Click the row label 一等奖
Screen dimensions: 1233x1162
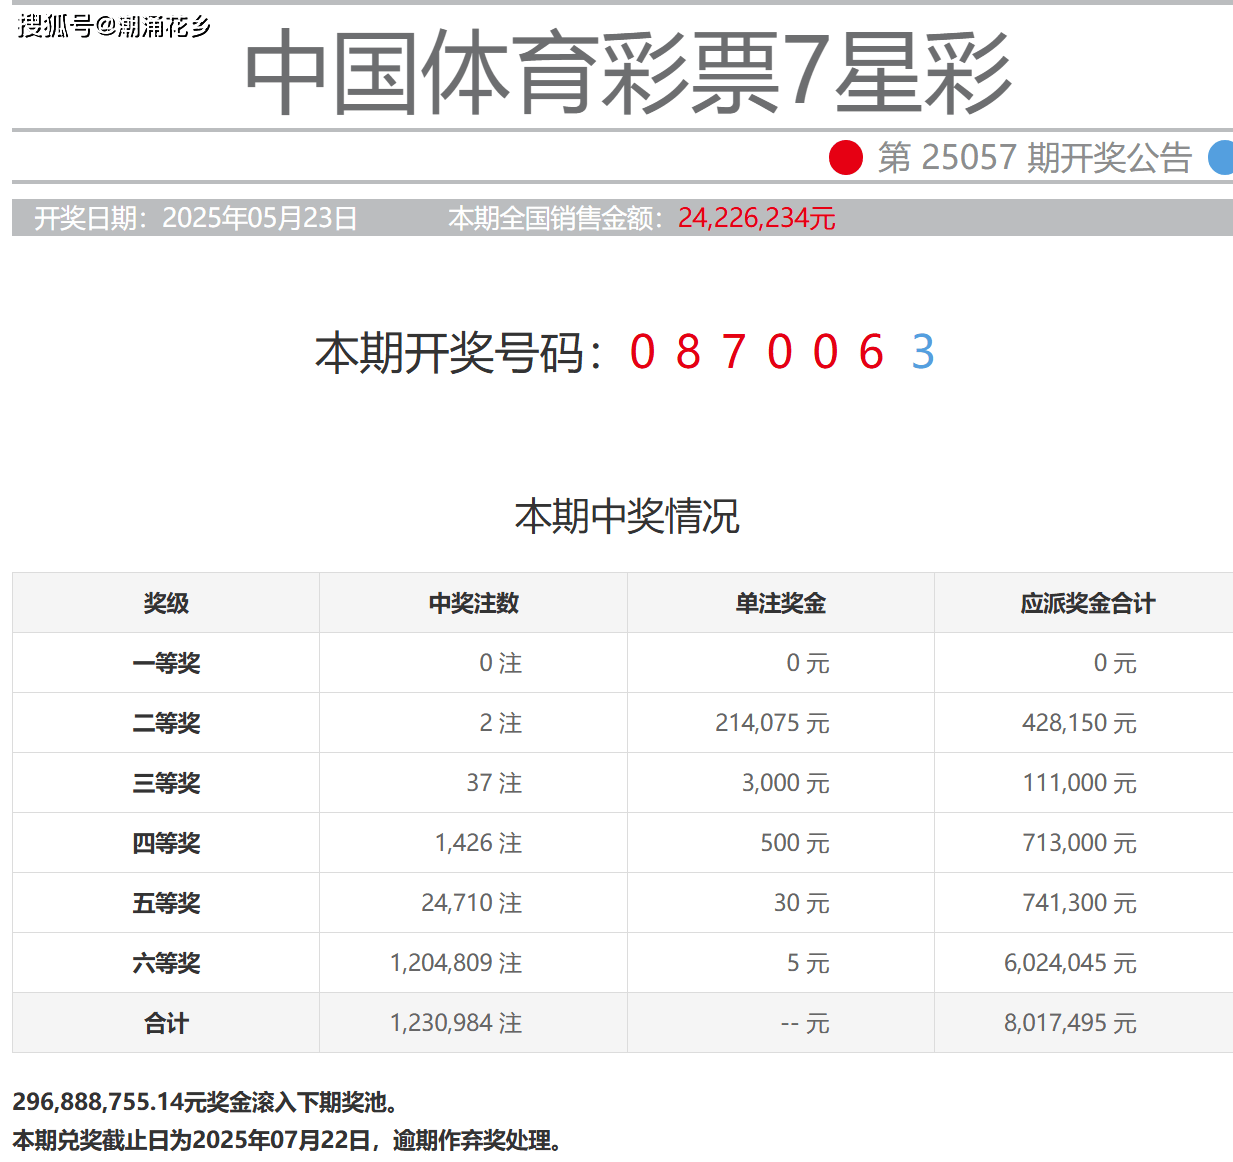point(166,663)
